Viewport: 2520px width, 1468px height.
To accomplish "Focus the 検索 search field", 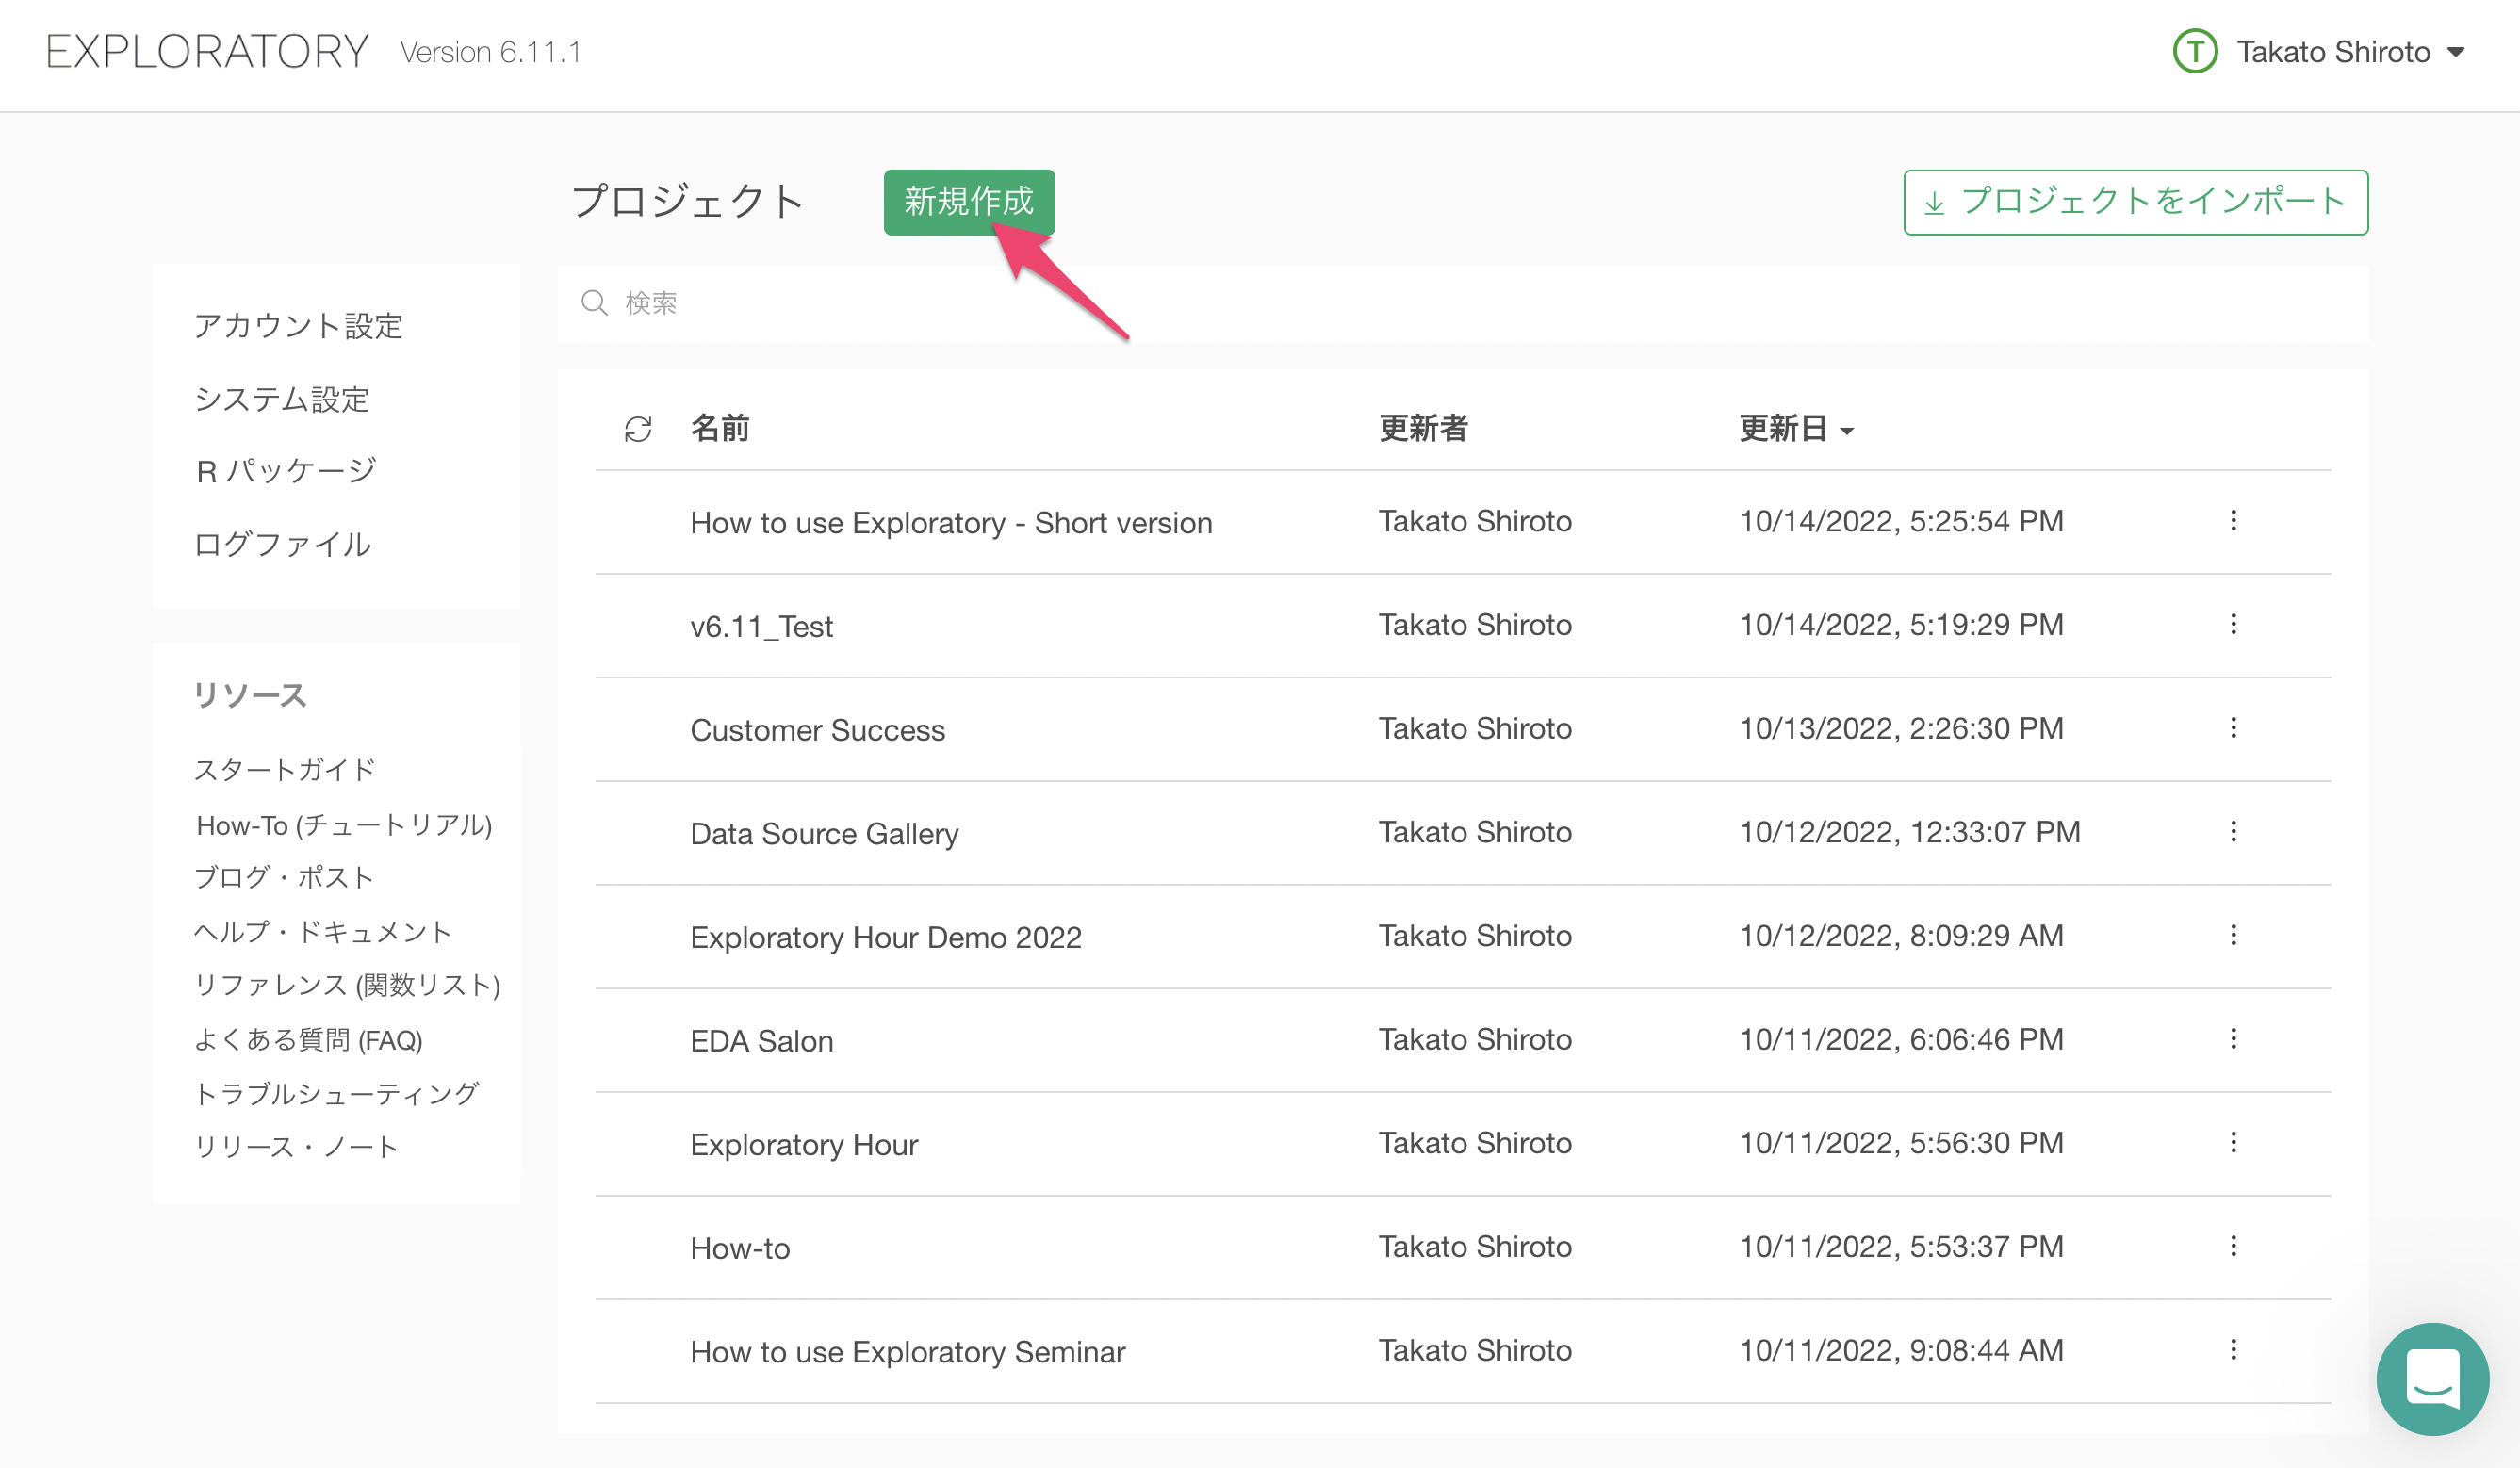I will tap(1463, 303).
